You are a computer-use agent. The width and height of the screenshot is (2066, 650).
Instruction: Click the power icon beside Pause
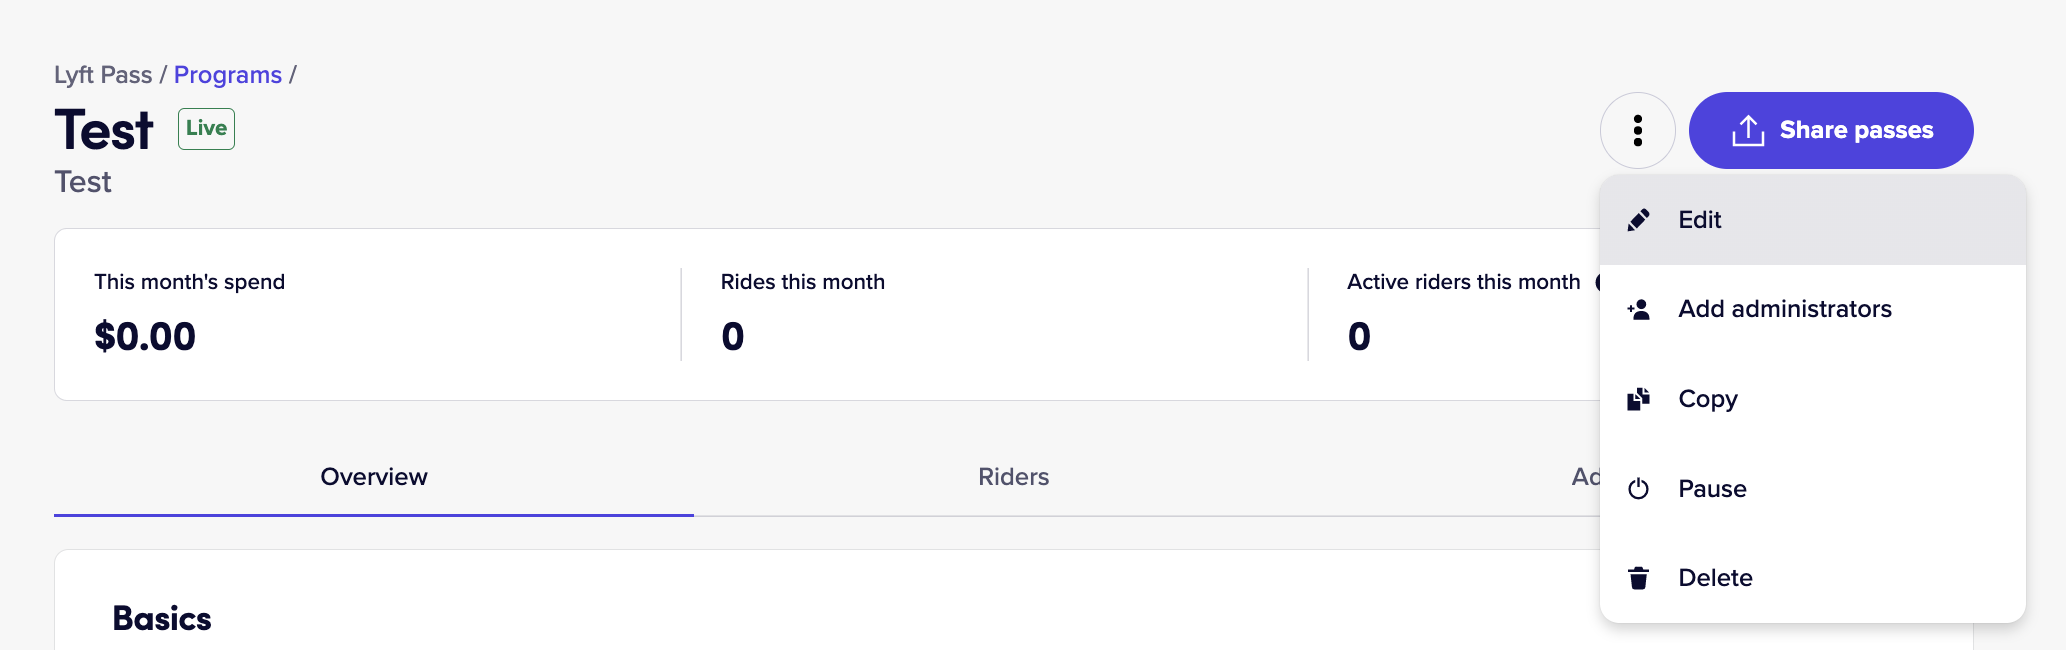[1638, 489]
